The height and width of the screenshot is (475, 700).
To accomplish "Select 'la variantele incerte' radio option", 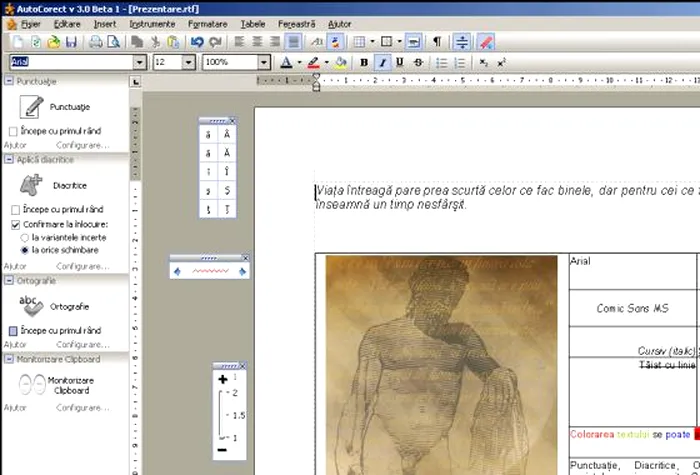I will pyautogui.click(x=25, y=238).
